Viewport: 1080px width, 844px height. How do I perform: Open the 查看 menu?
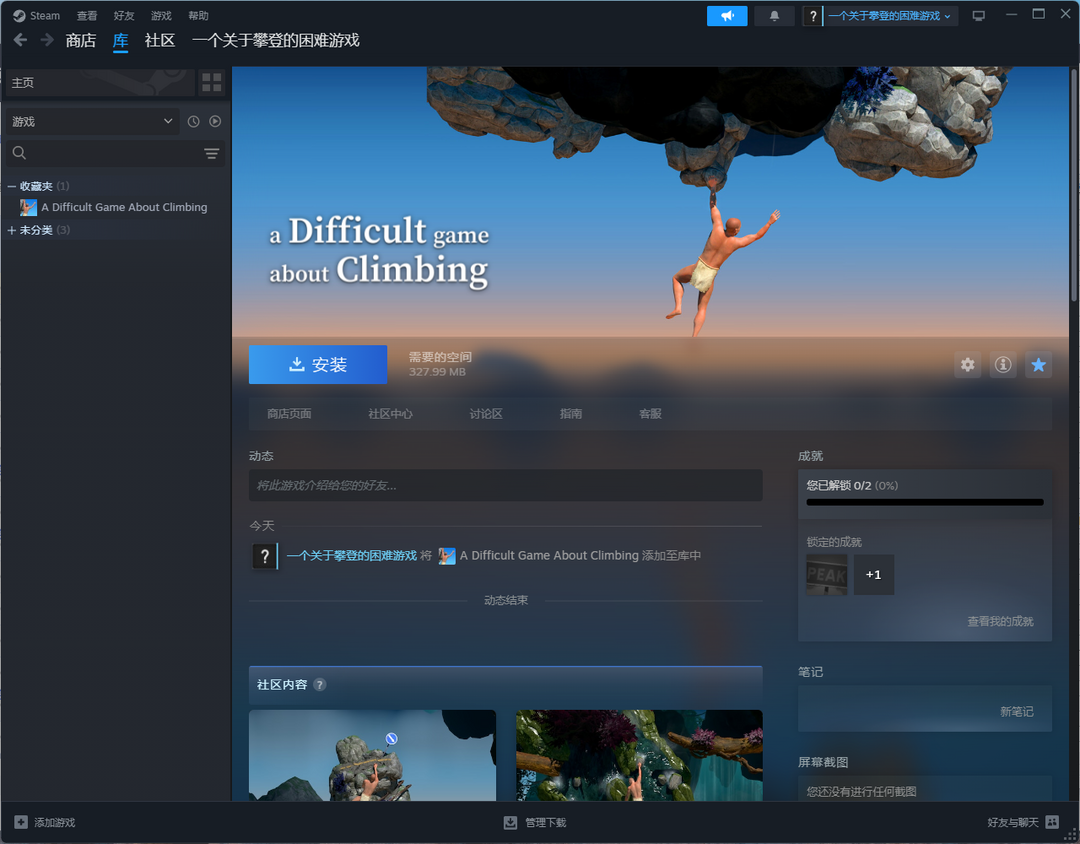(87, 15)
